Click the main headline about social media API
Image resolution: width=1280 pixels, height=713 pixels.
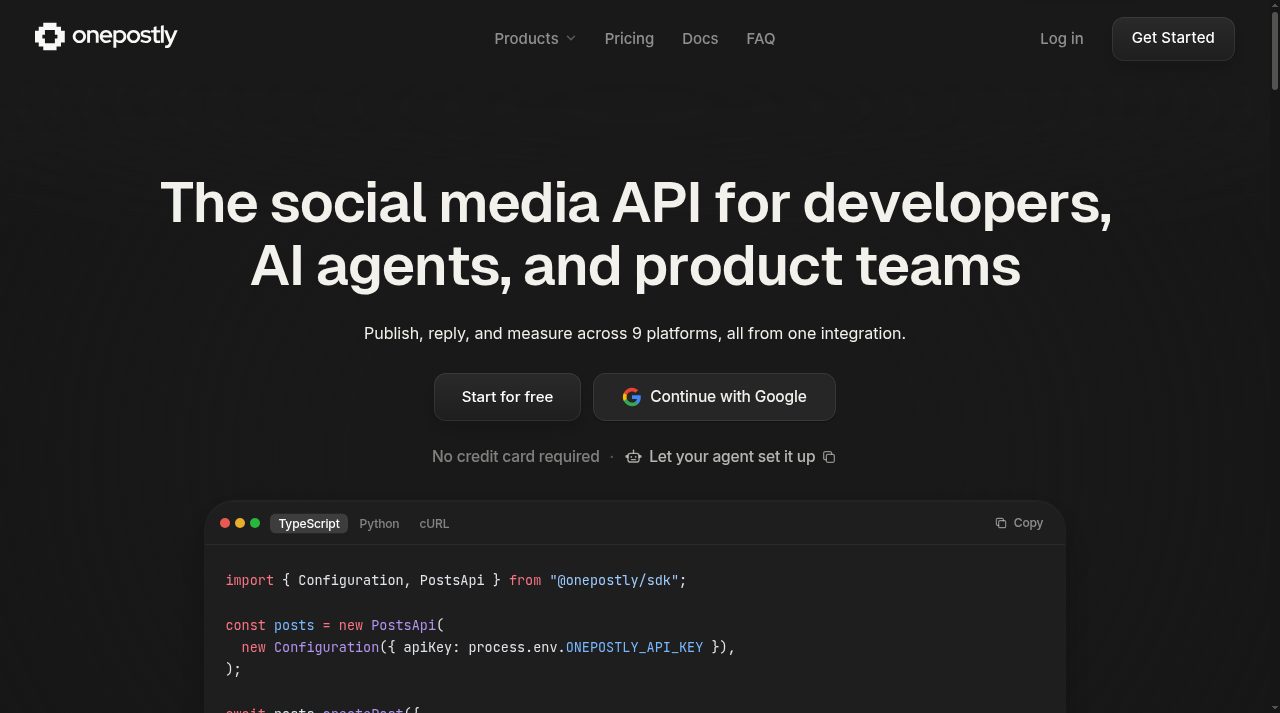click(x=636, y=234)
